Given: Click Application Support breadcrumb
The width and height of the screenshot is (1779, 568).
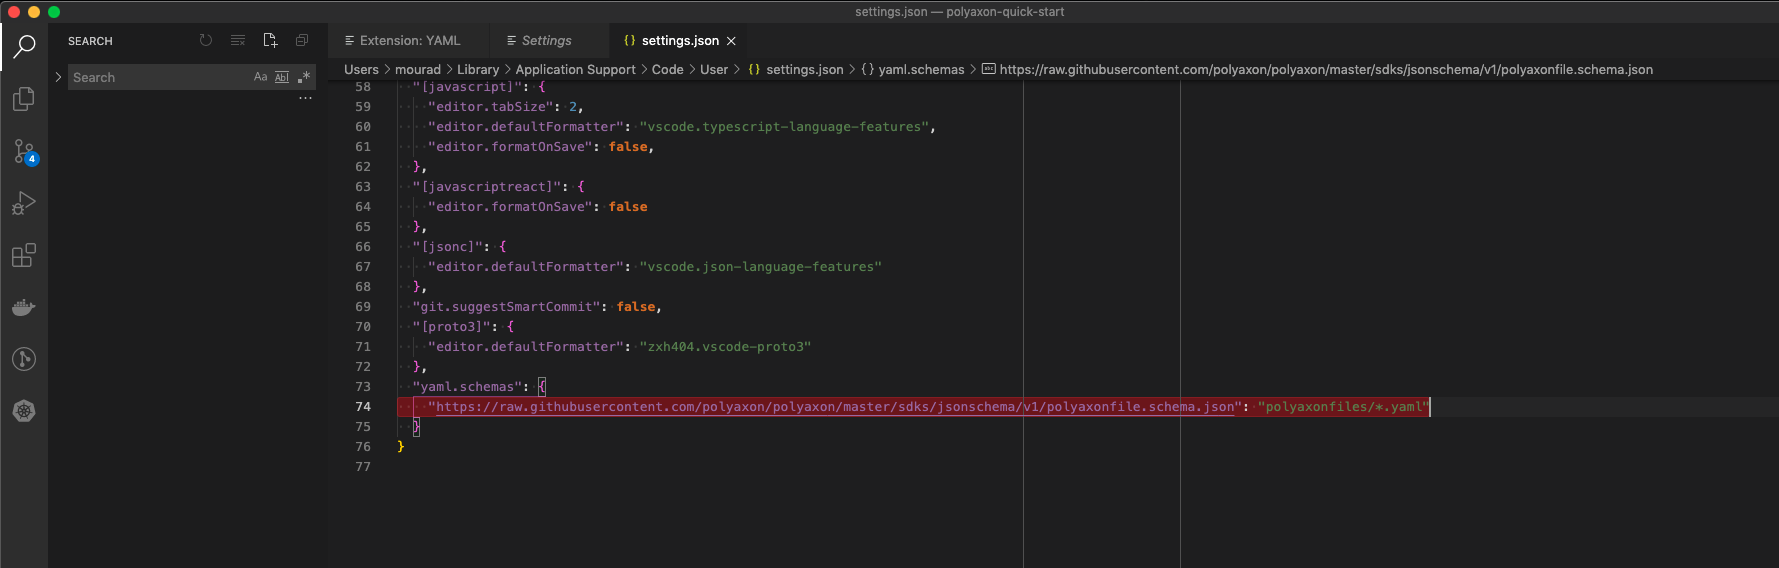Looking at the screenshot, I should tap(575, 69).
